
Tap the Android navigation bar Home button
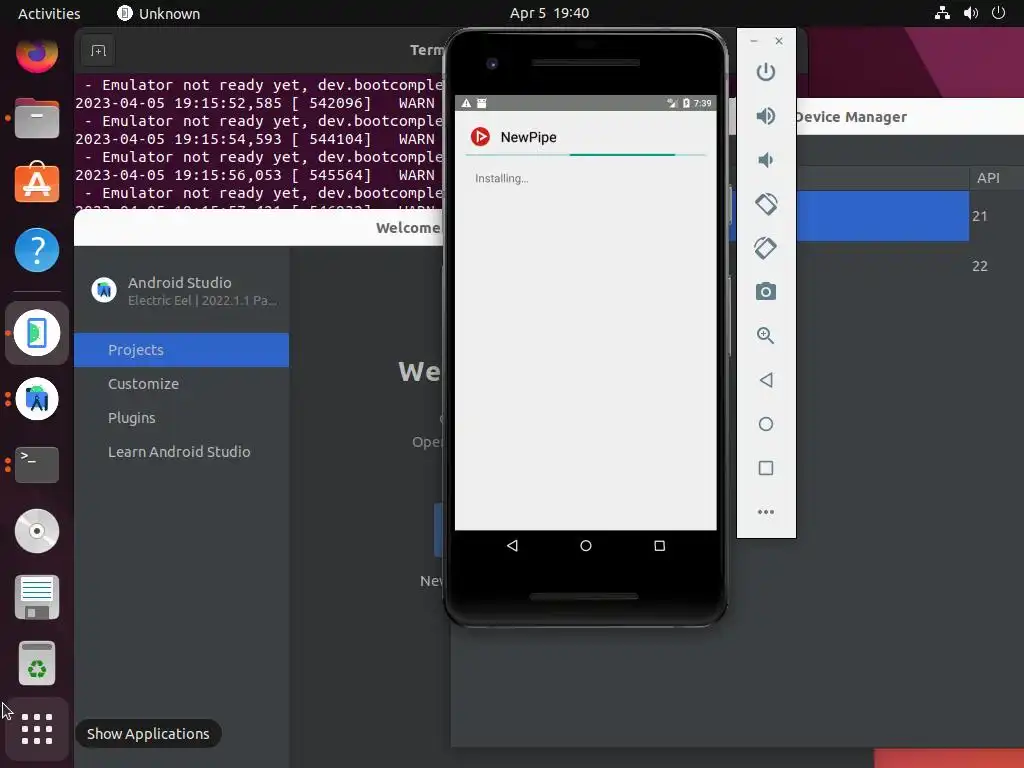point(586,545)
